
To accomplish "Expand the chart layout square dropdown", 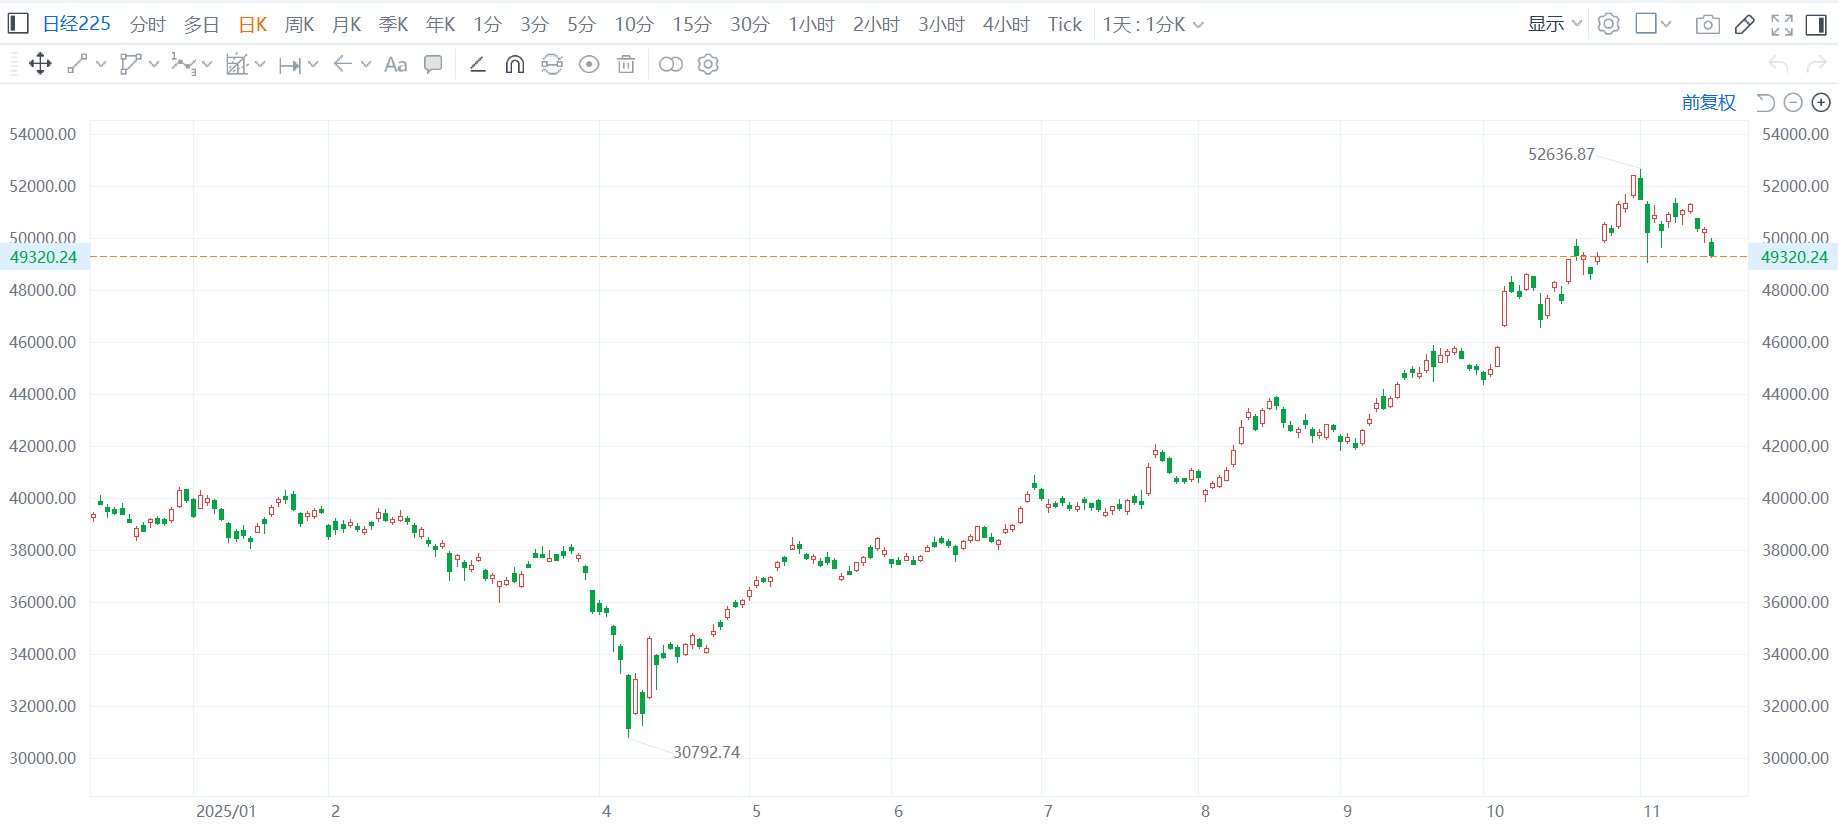I will point(1653,24).
